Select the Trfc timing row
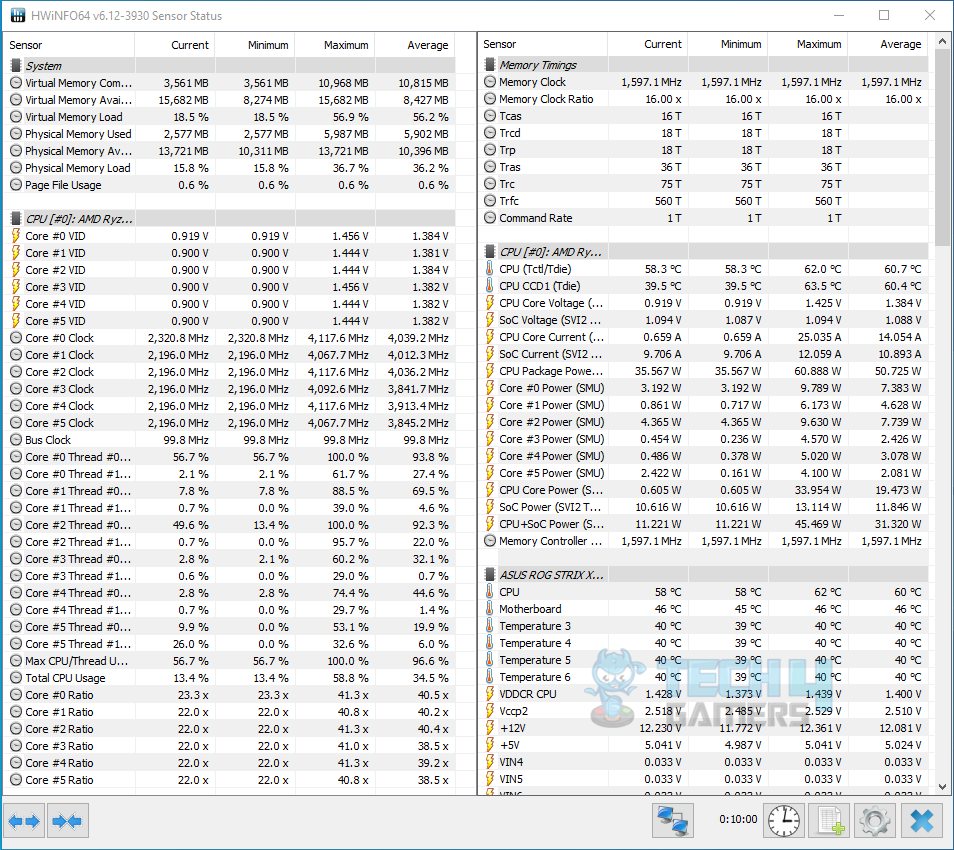Viewport: 954px width, 850px height. [x=704, y=201]
